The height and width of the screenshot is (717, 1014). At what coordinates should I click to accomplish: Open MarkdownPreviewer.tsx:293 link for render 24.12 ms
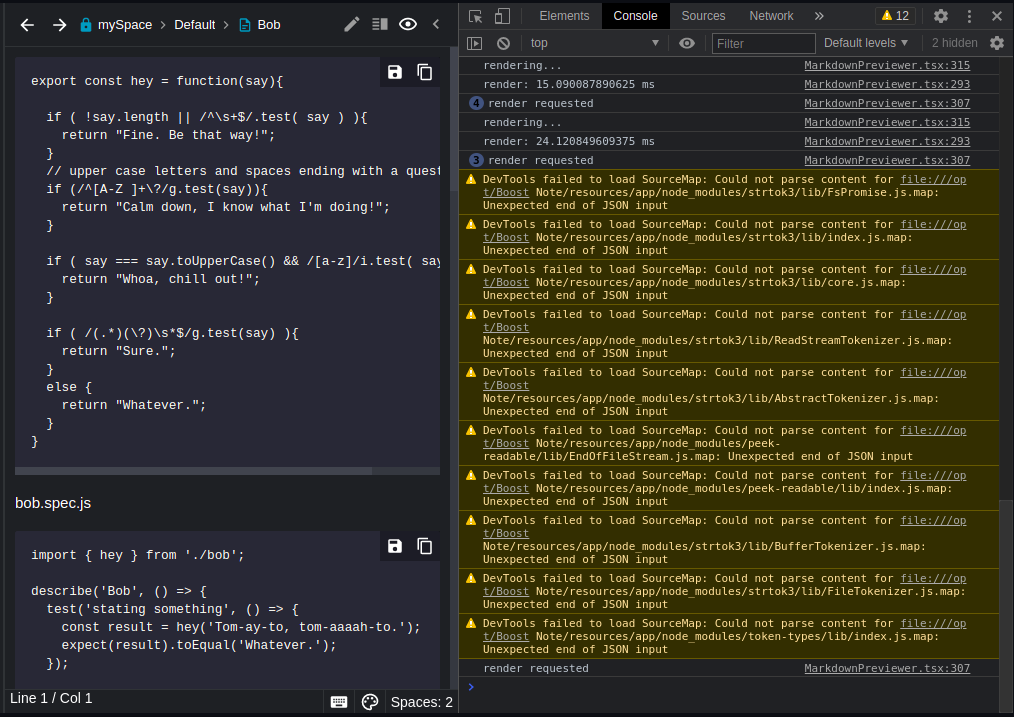pos(887,141)
